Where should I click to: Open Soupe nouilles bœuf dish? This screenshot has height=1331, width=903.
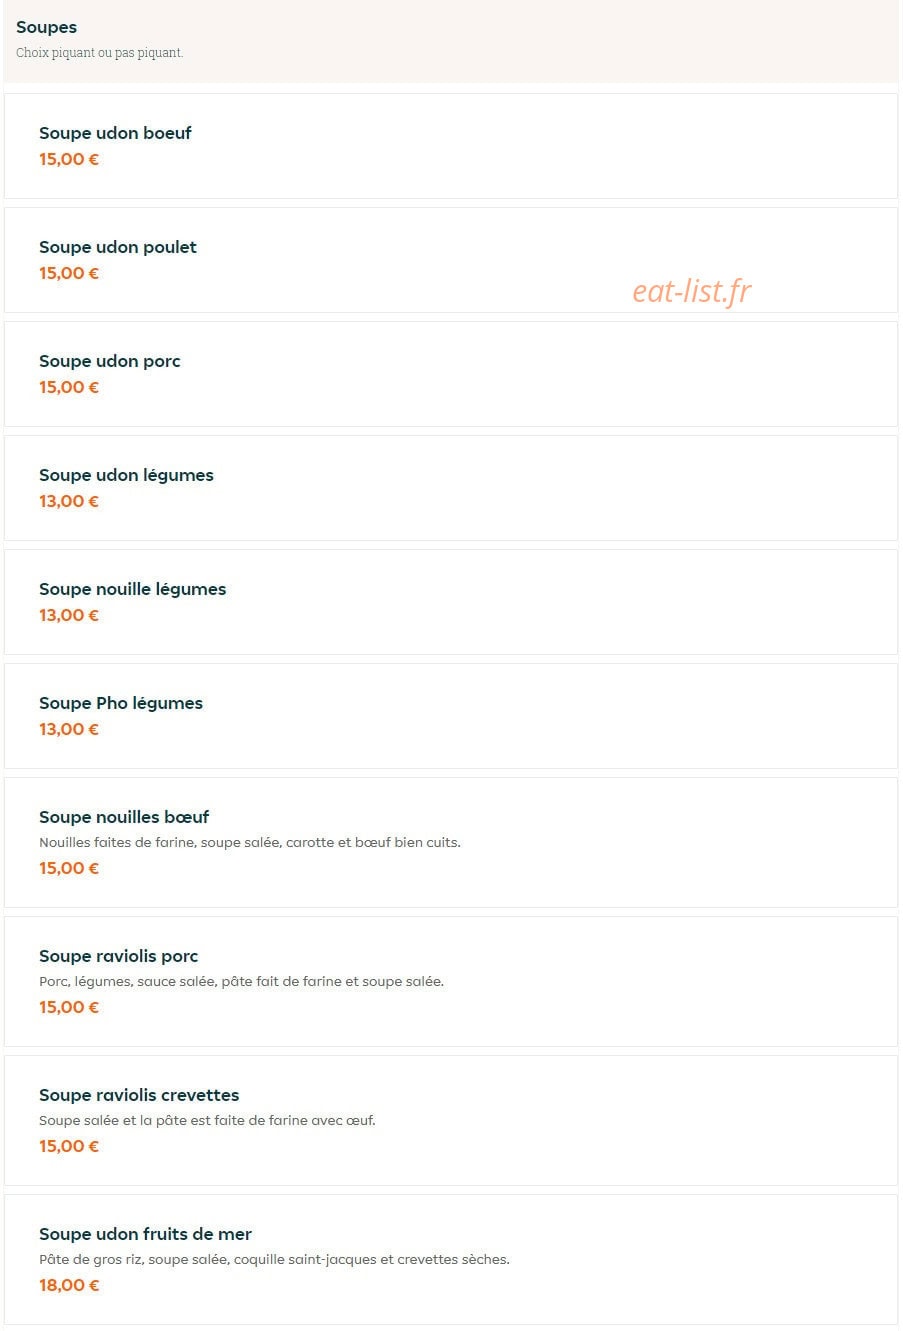pyautogui.click(x=451, y=843)
